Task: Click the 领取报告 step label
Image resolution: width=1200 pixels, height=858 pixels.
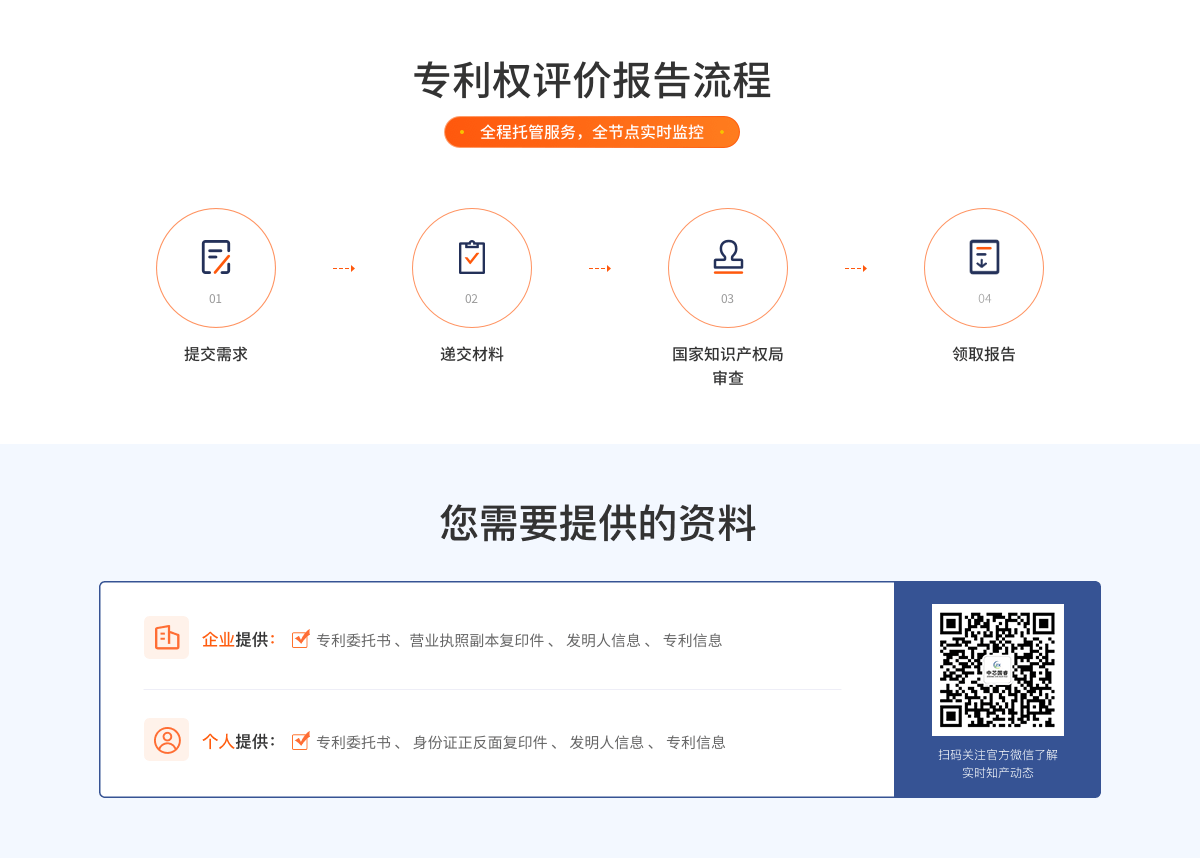Action: coord(984,354)
